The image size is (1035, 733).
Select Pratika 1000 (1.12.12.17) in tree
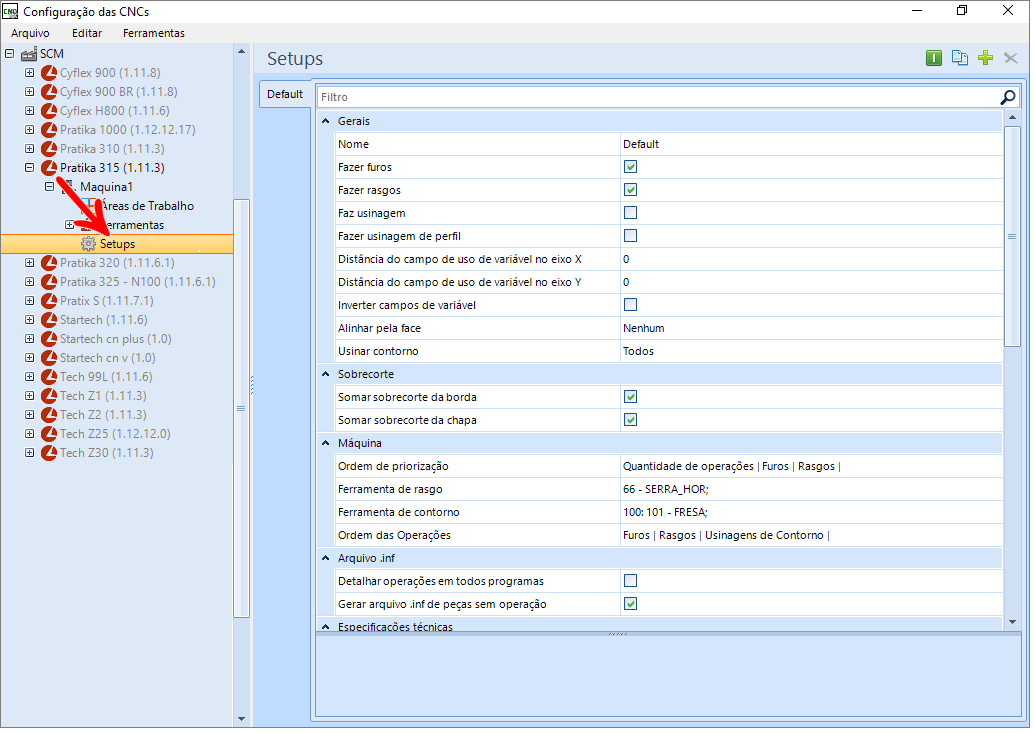tap(128, 130)
